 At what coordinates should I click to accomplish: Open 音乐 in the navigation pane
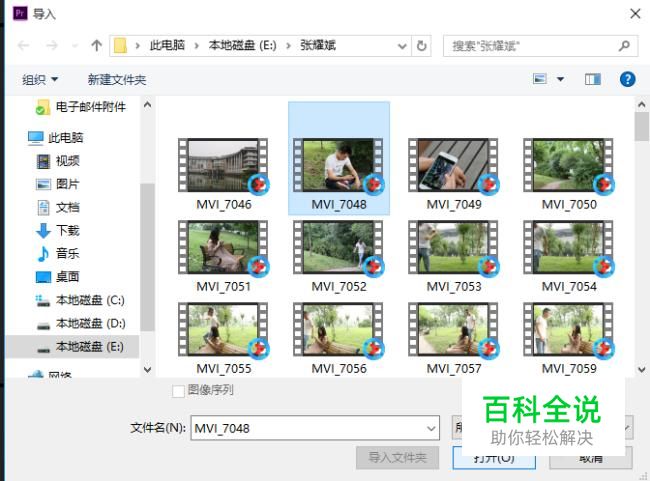tap(58, 254)
